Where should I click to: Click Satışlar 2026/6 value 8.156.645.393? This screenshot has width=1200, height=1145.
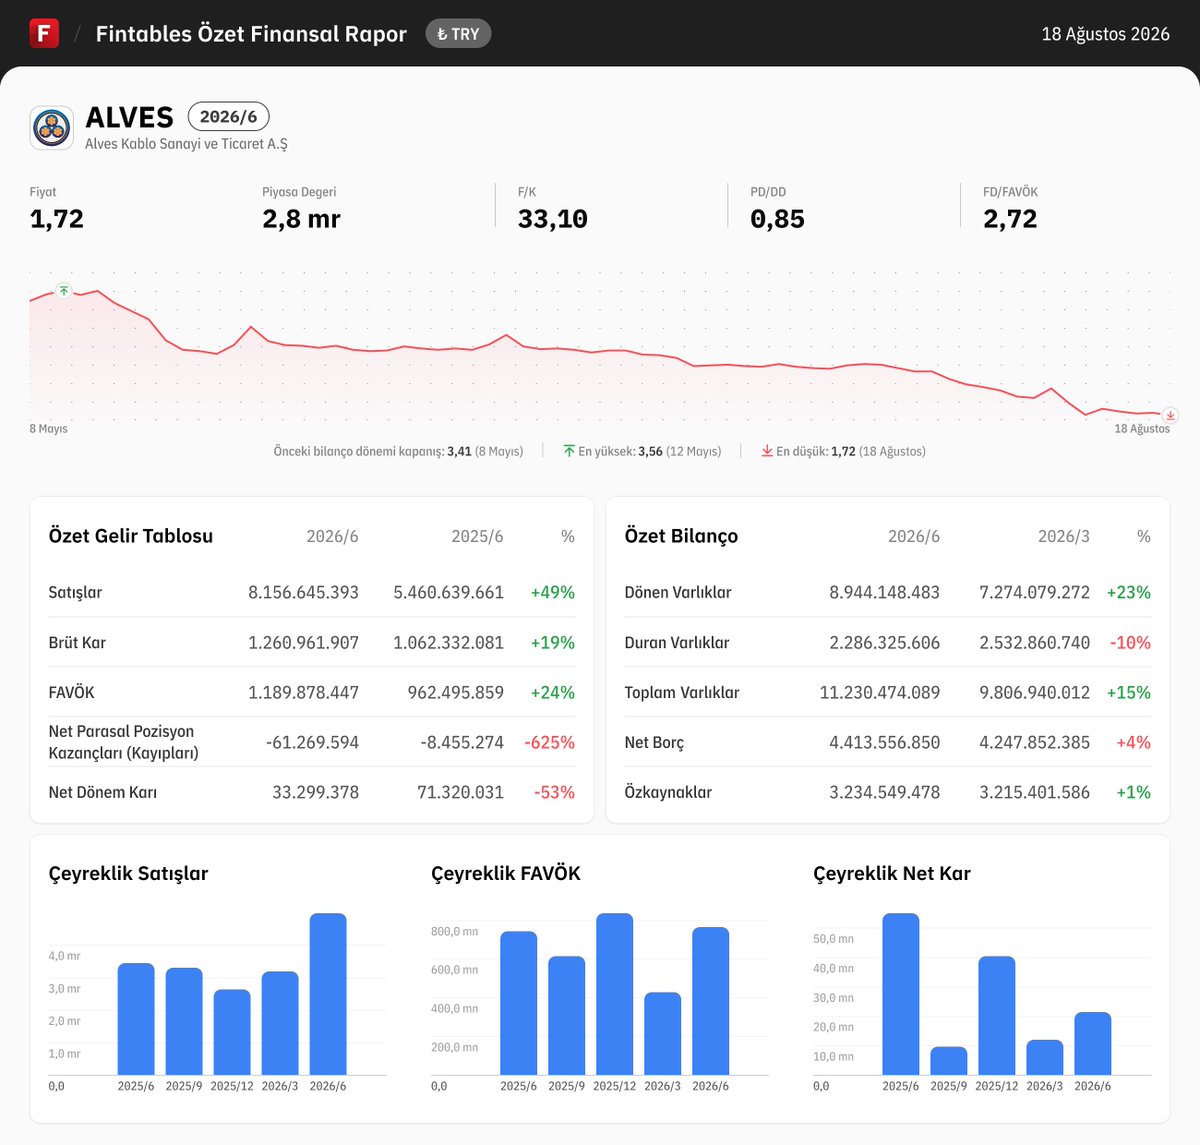click(303, 592)
